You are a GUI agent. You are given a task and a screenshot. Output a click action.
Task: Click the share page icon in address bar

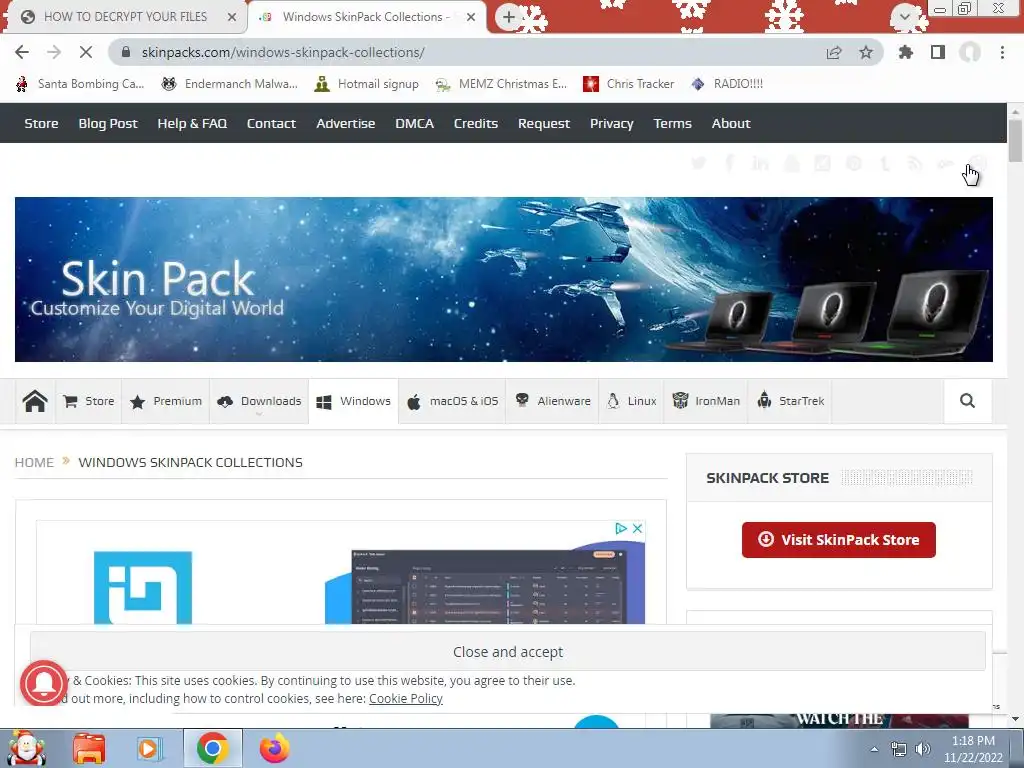[834, 52]
